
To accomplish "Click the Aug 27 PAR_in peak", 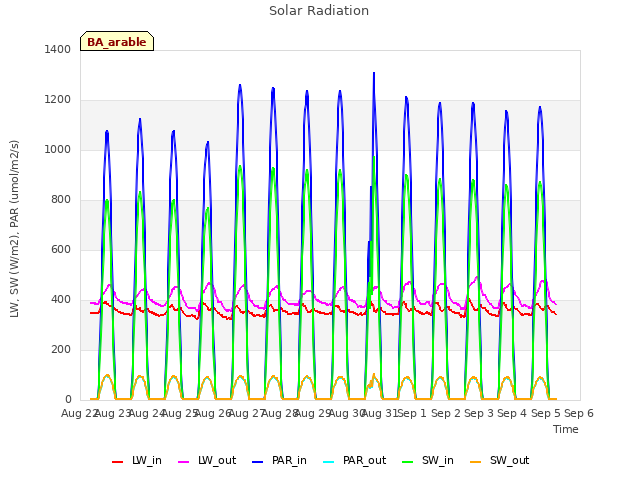I will coord(240,85).
